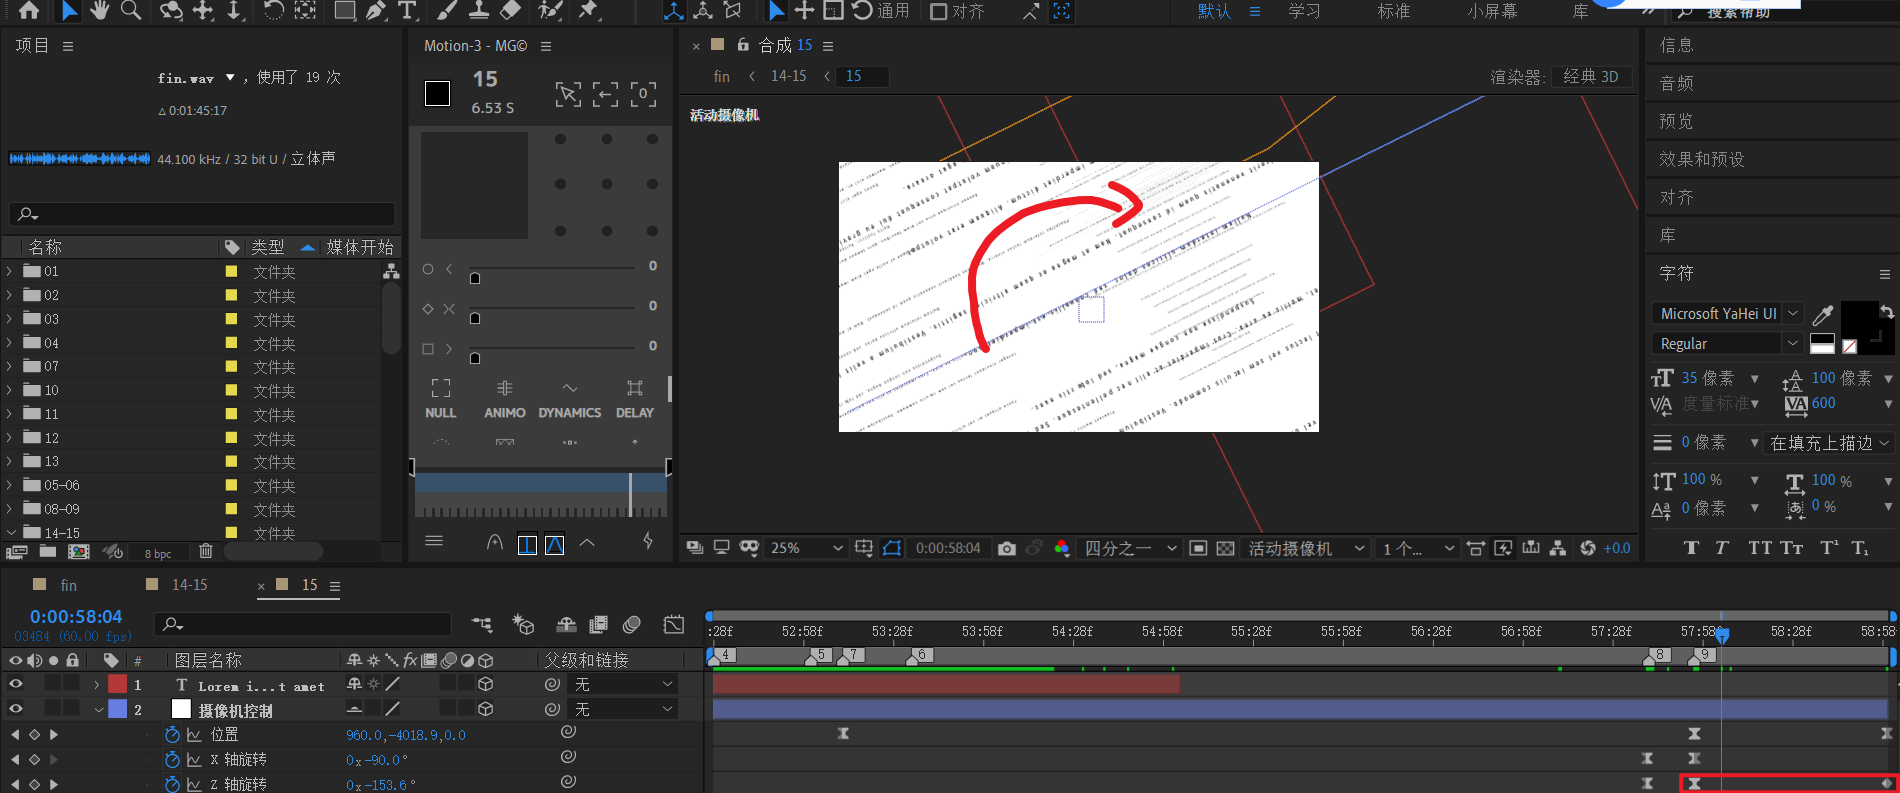Select the Puppet Pin tool

coord(589,10)
